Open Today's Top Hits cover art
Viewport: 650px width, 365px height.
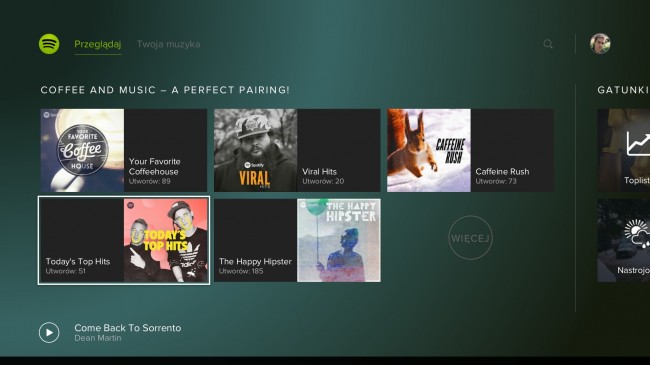point(166,240)
